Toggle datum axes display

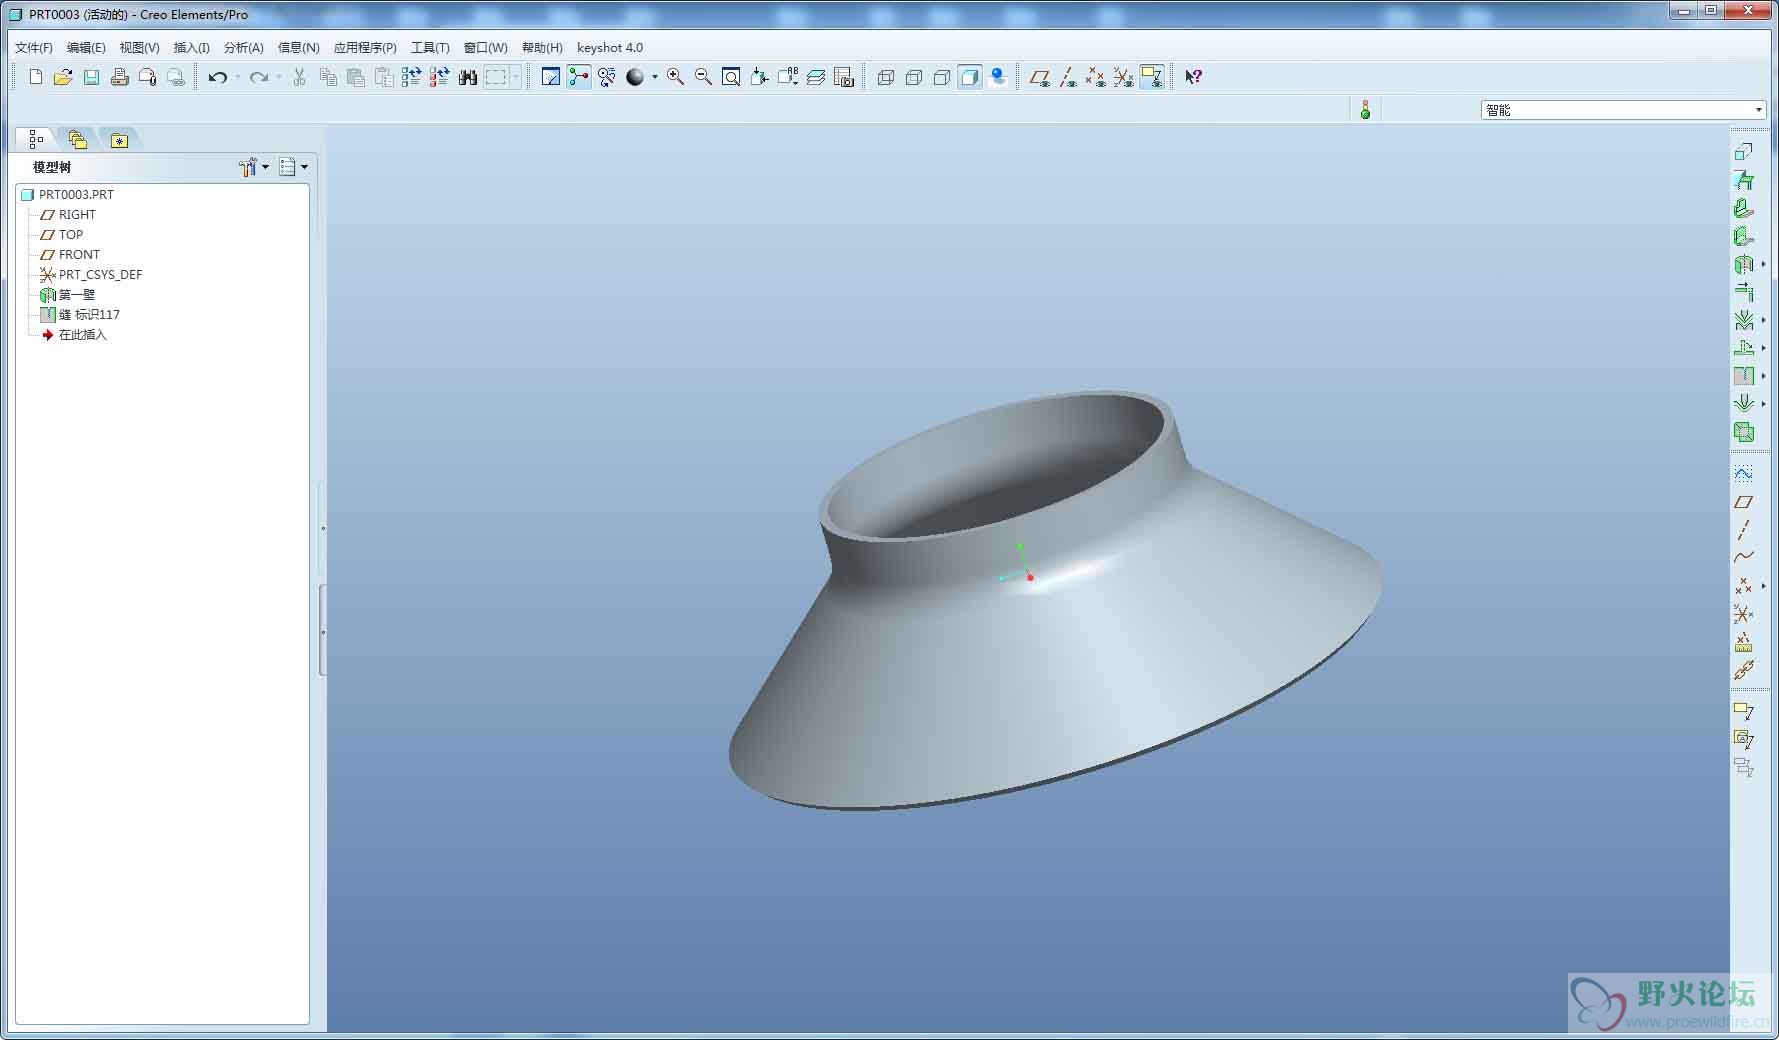(1068, 77)
